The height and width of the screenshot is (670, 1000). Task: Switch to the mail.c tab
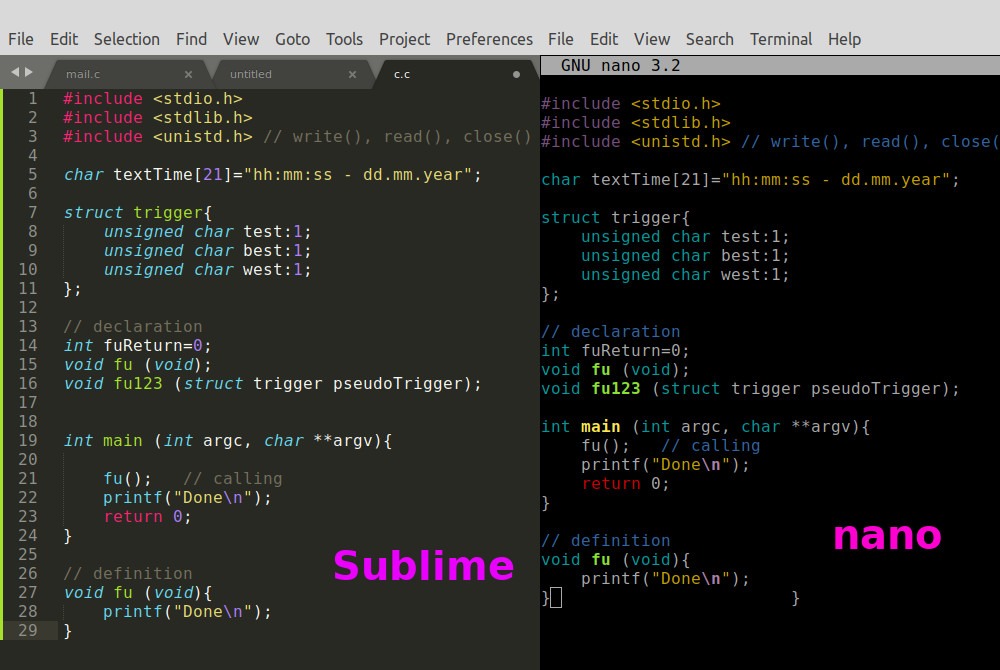point(83,74)
